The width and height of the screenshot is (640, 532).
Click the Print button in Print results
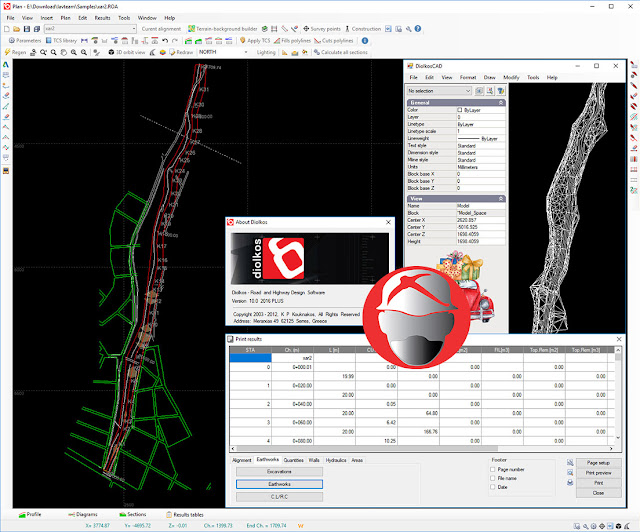[598, 483]
